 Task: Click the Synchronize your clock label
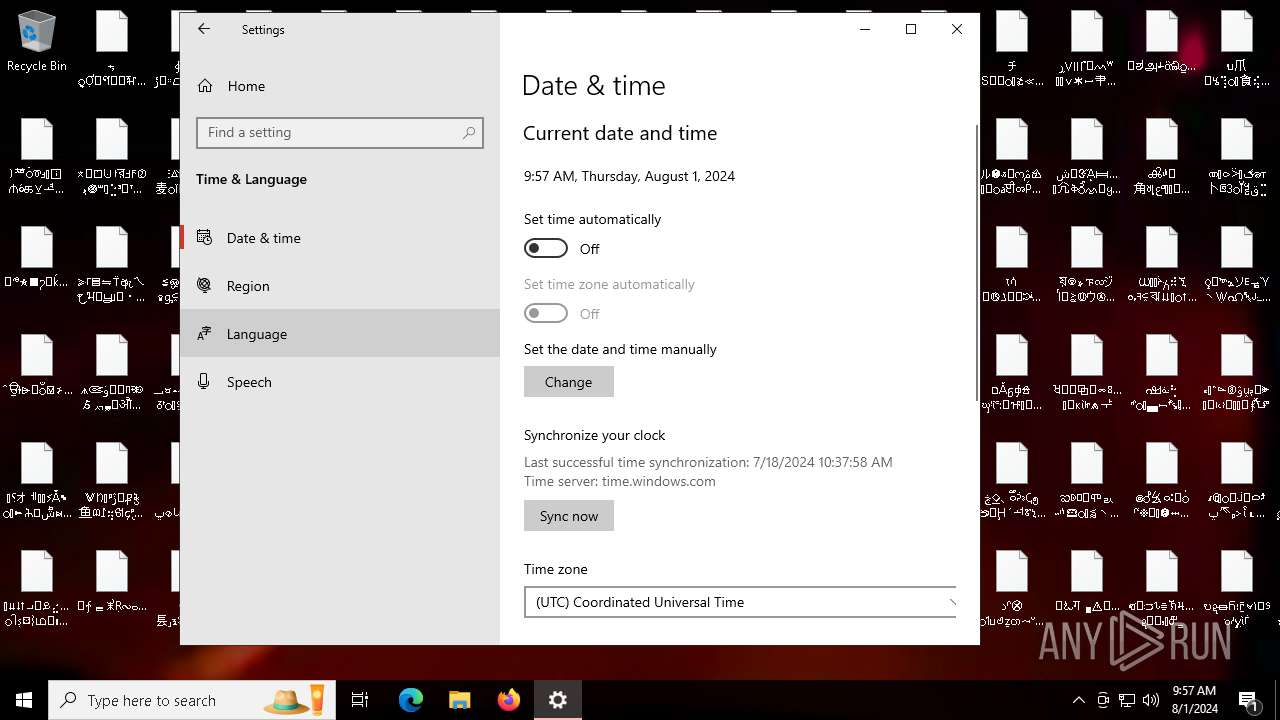pos(594,435)
